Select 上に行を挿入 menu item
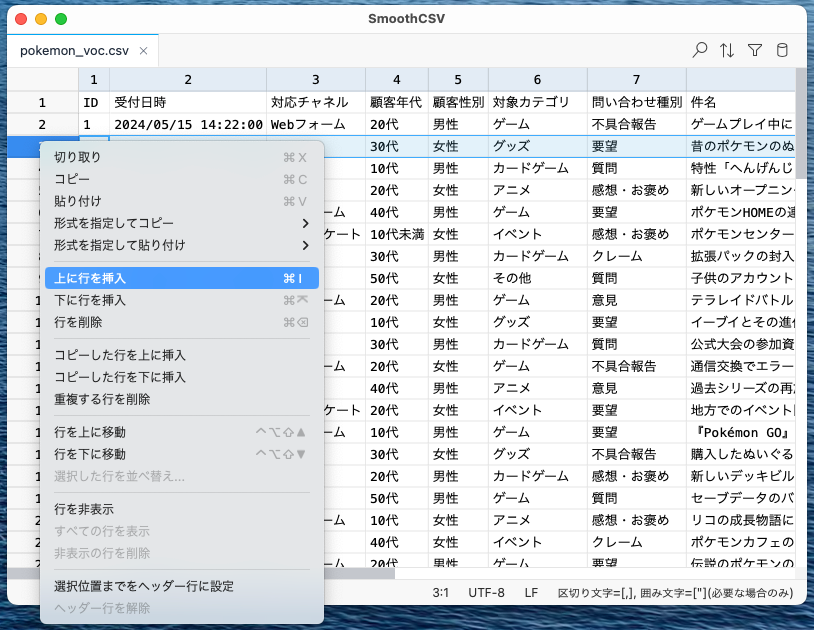Viewport: 814px width, 630px height. (182, 278)
